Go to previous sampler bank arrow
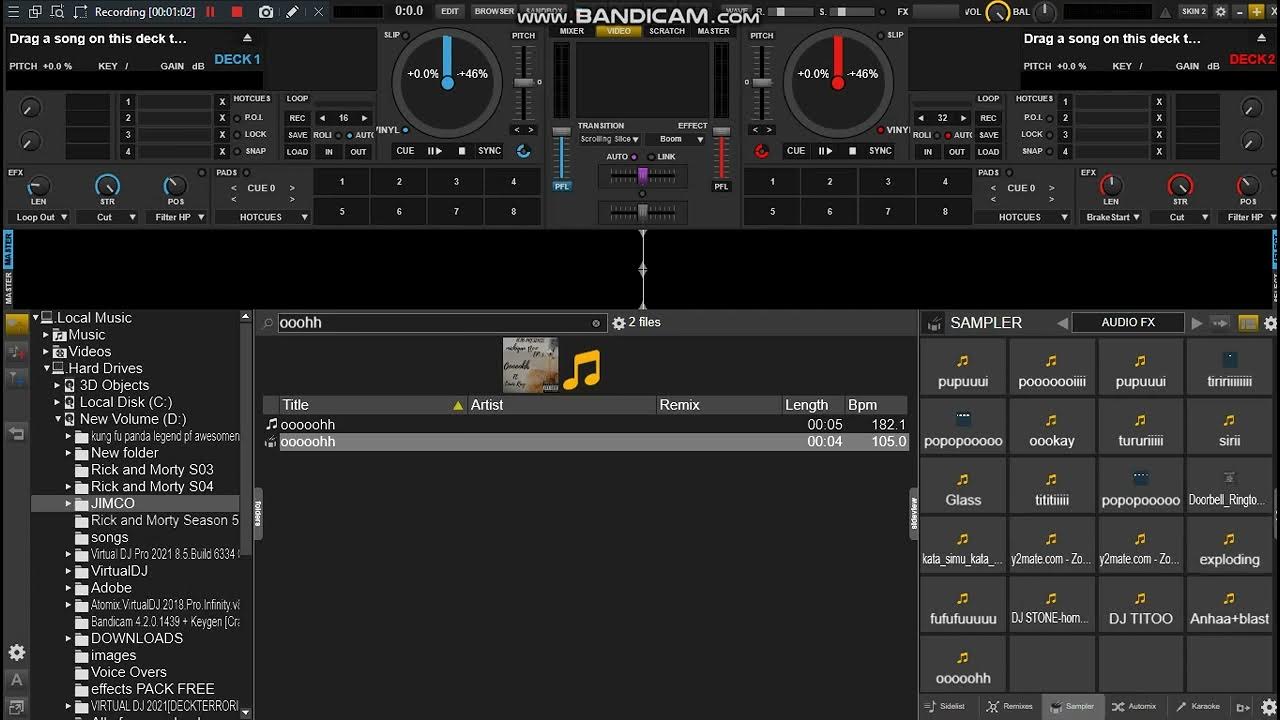Screen dimensions: 1280x720 (x=1062, y=323)
